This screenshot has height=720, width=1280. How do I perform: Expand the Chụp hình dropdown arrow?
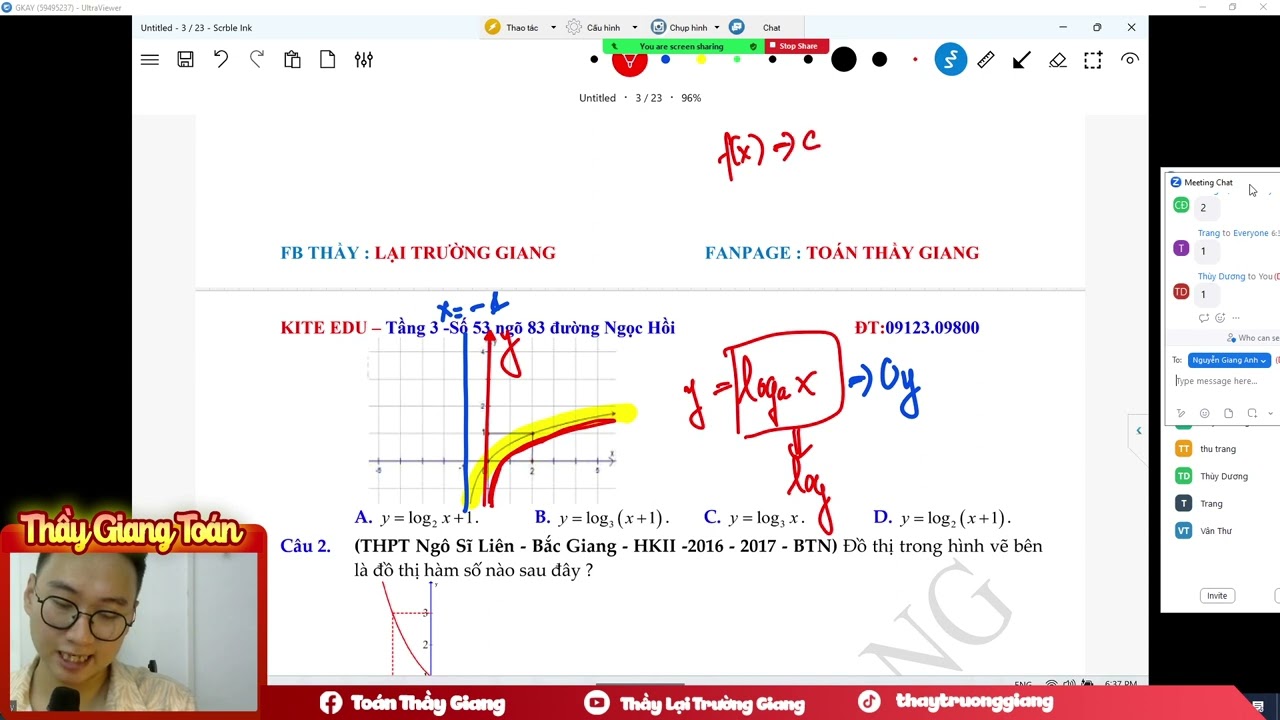(719, 28)
